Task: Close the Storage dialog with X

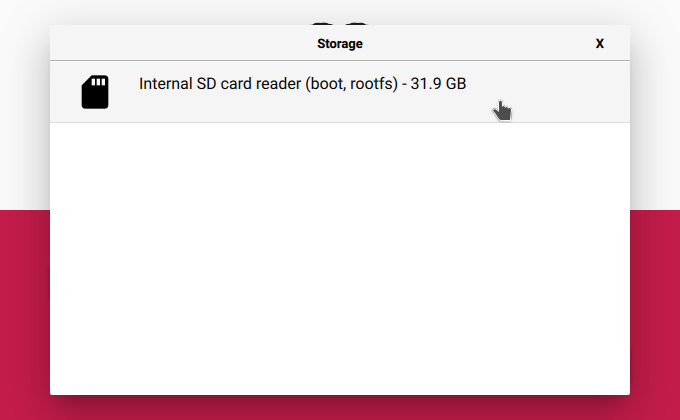Action: pyautogui.click(x=600, y=43)
